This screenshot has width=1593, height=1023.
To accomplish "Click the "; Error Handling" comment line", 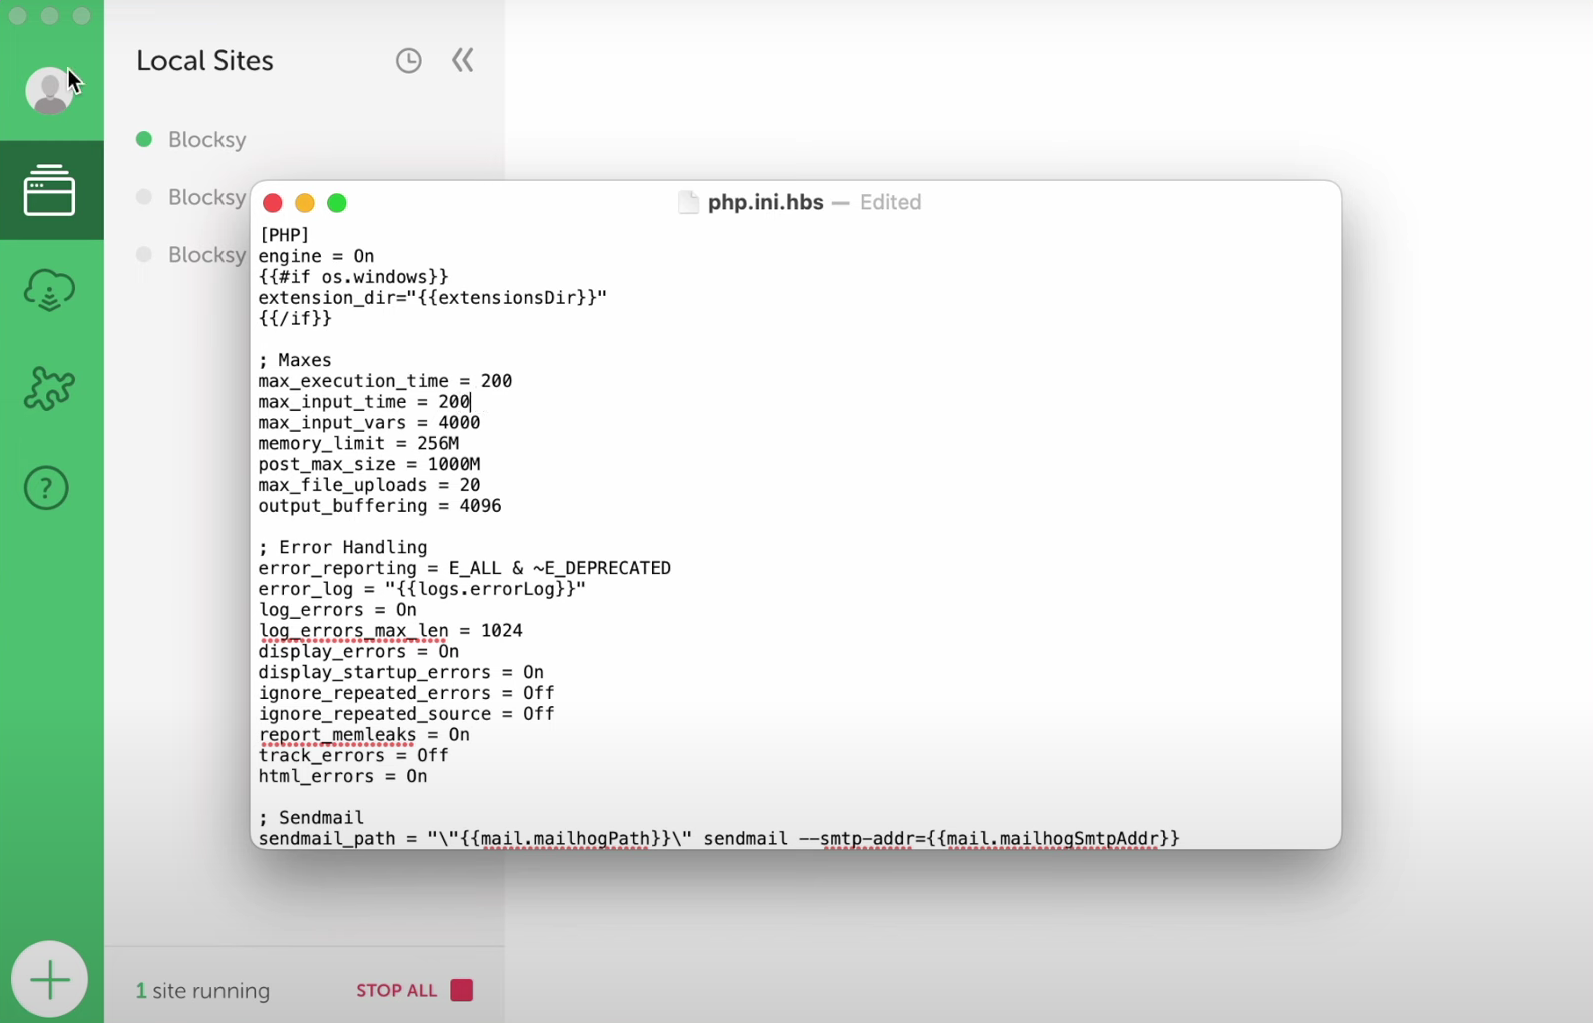I will [x=343, y=547].
